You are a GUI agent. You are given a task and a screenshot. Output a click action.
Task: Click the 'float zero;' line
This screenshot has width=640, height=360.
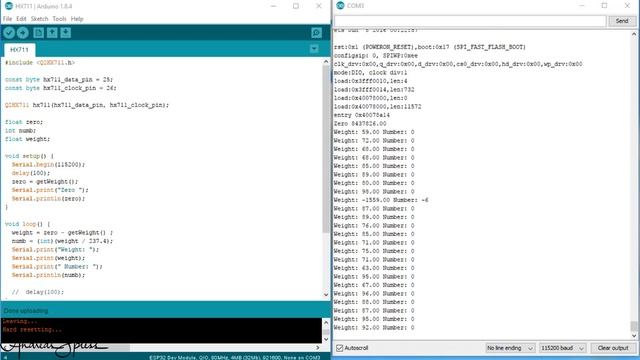24,122
